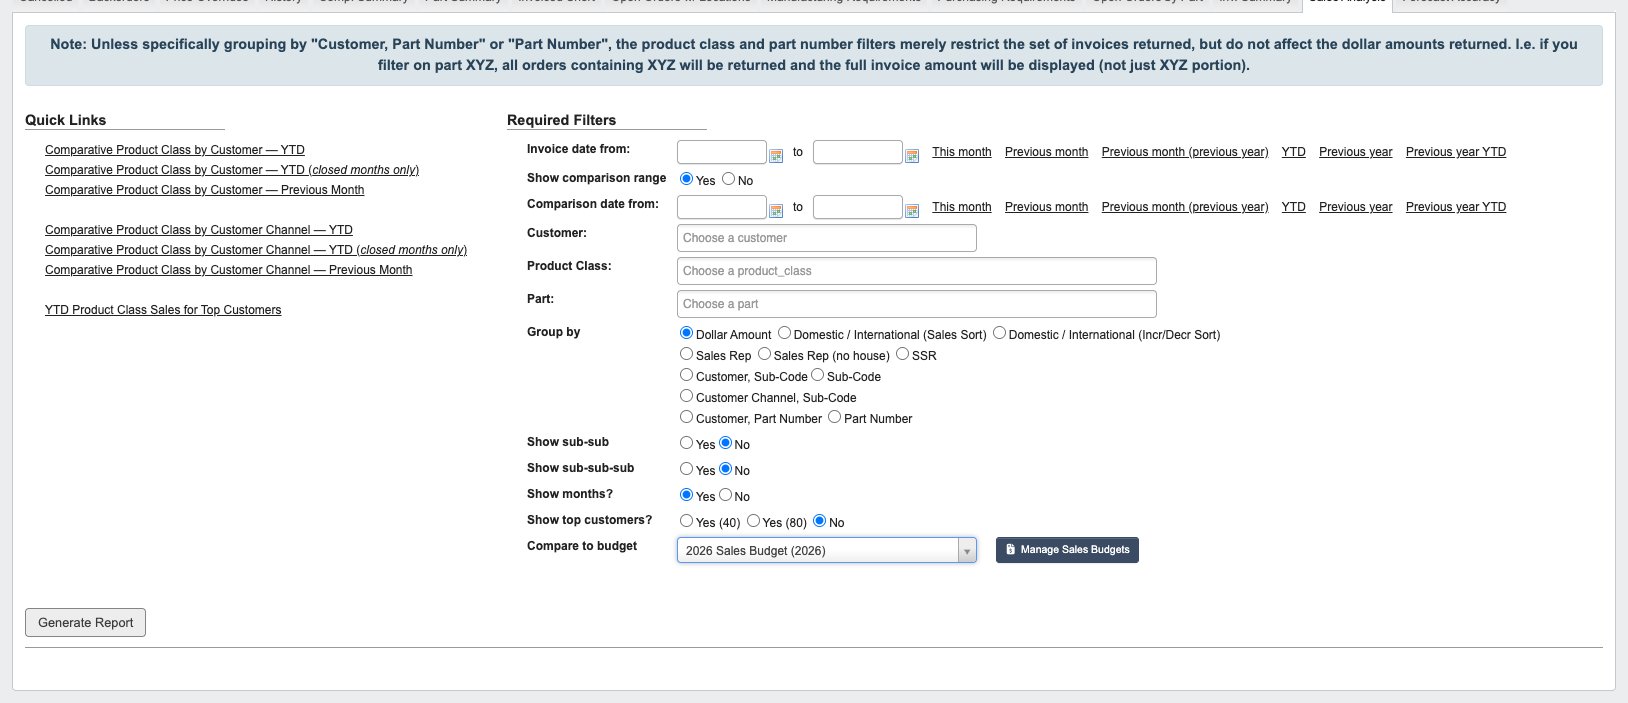Image resolution: width=1628 pixels, height=703 pixels.
Task: Set Comparison date to Previous year YTD
Action: [x=1456, y=207]
